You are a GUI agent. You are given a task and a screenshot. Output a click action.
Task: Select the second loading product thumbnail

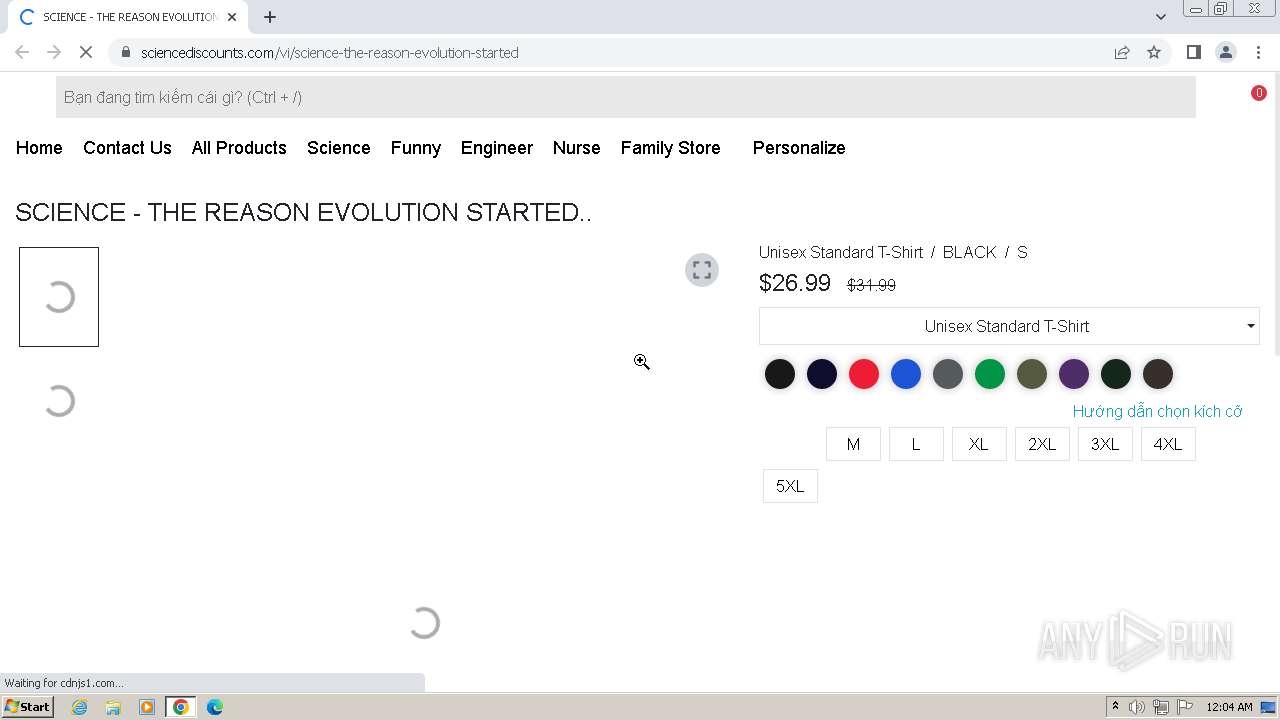(x=59, y=401)
